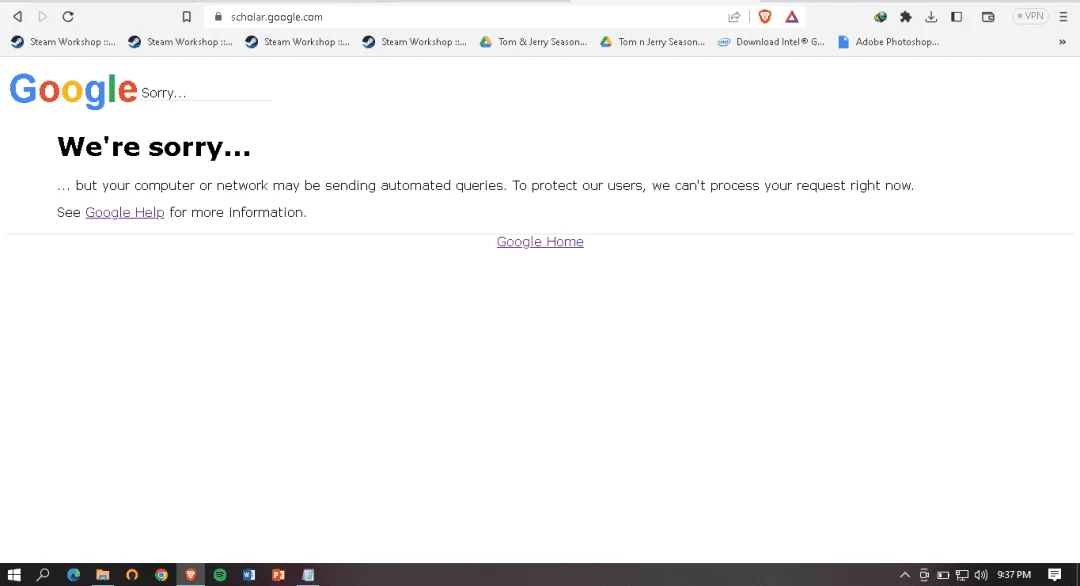This screenshot has width=1080, height=586.
Task: Click the forward navigation arrow
Action: [x=43, y=17]
